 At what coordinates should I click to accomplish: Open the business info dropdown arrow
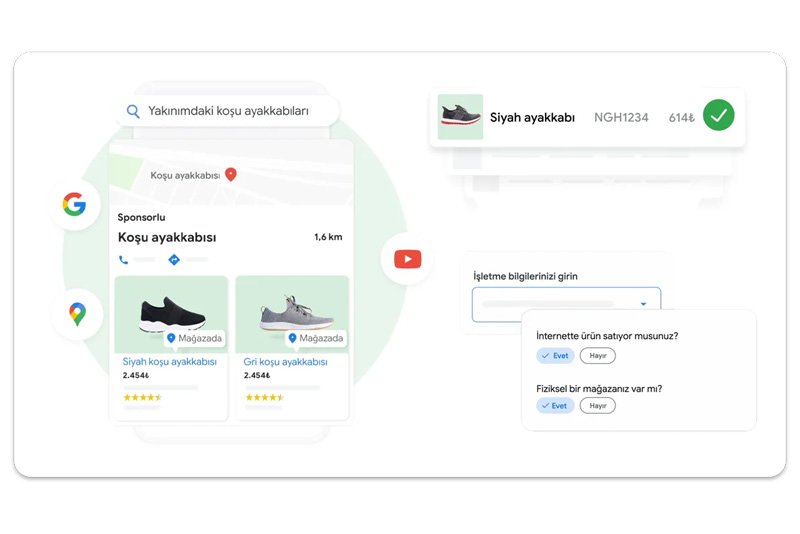[643, 304]
